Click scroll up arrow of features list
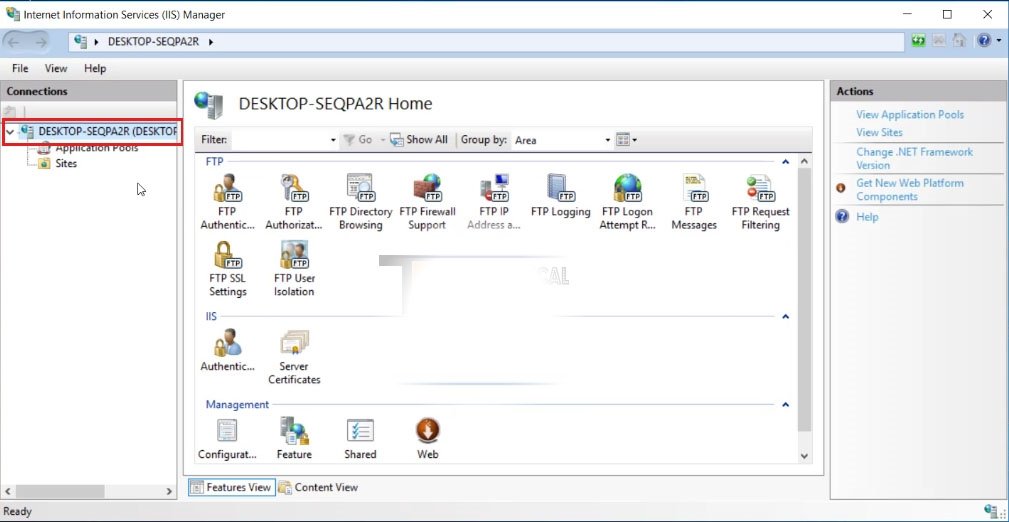 click(x=804, y=160)
